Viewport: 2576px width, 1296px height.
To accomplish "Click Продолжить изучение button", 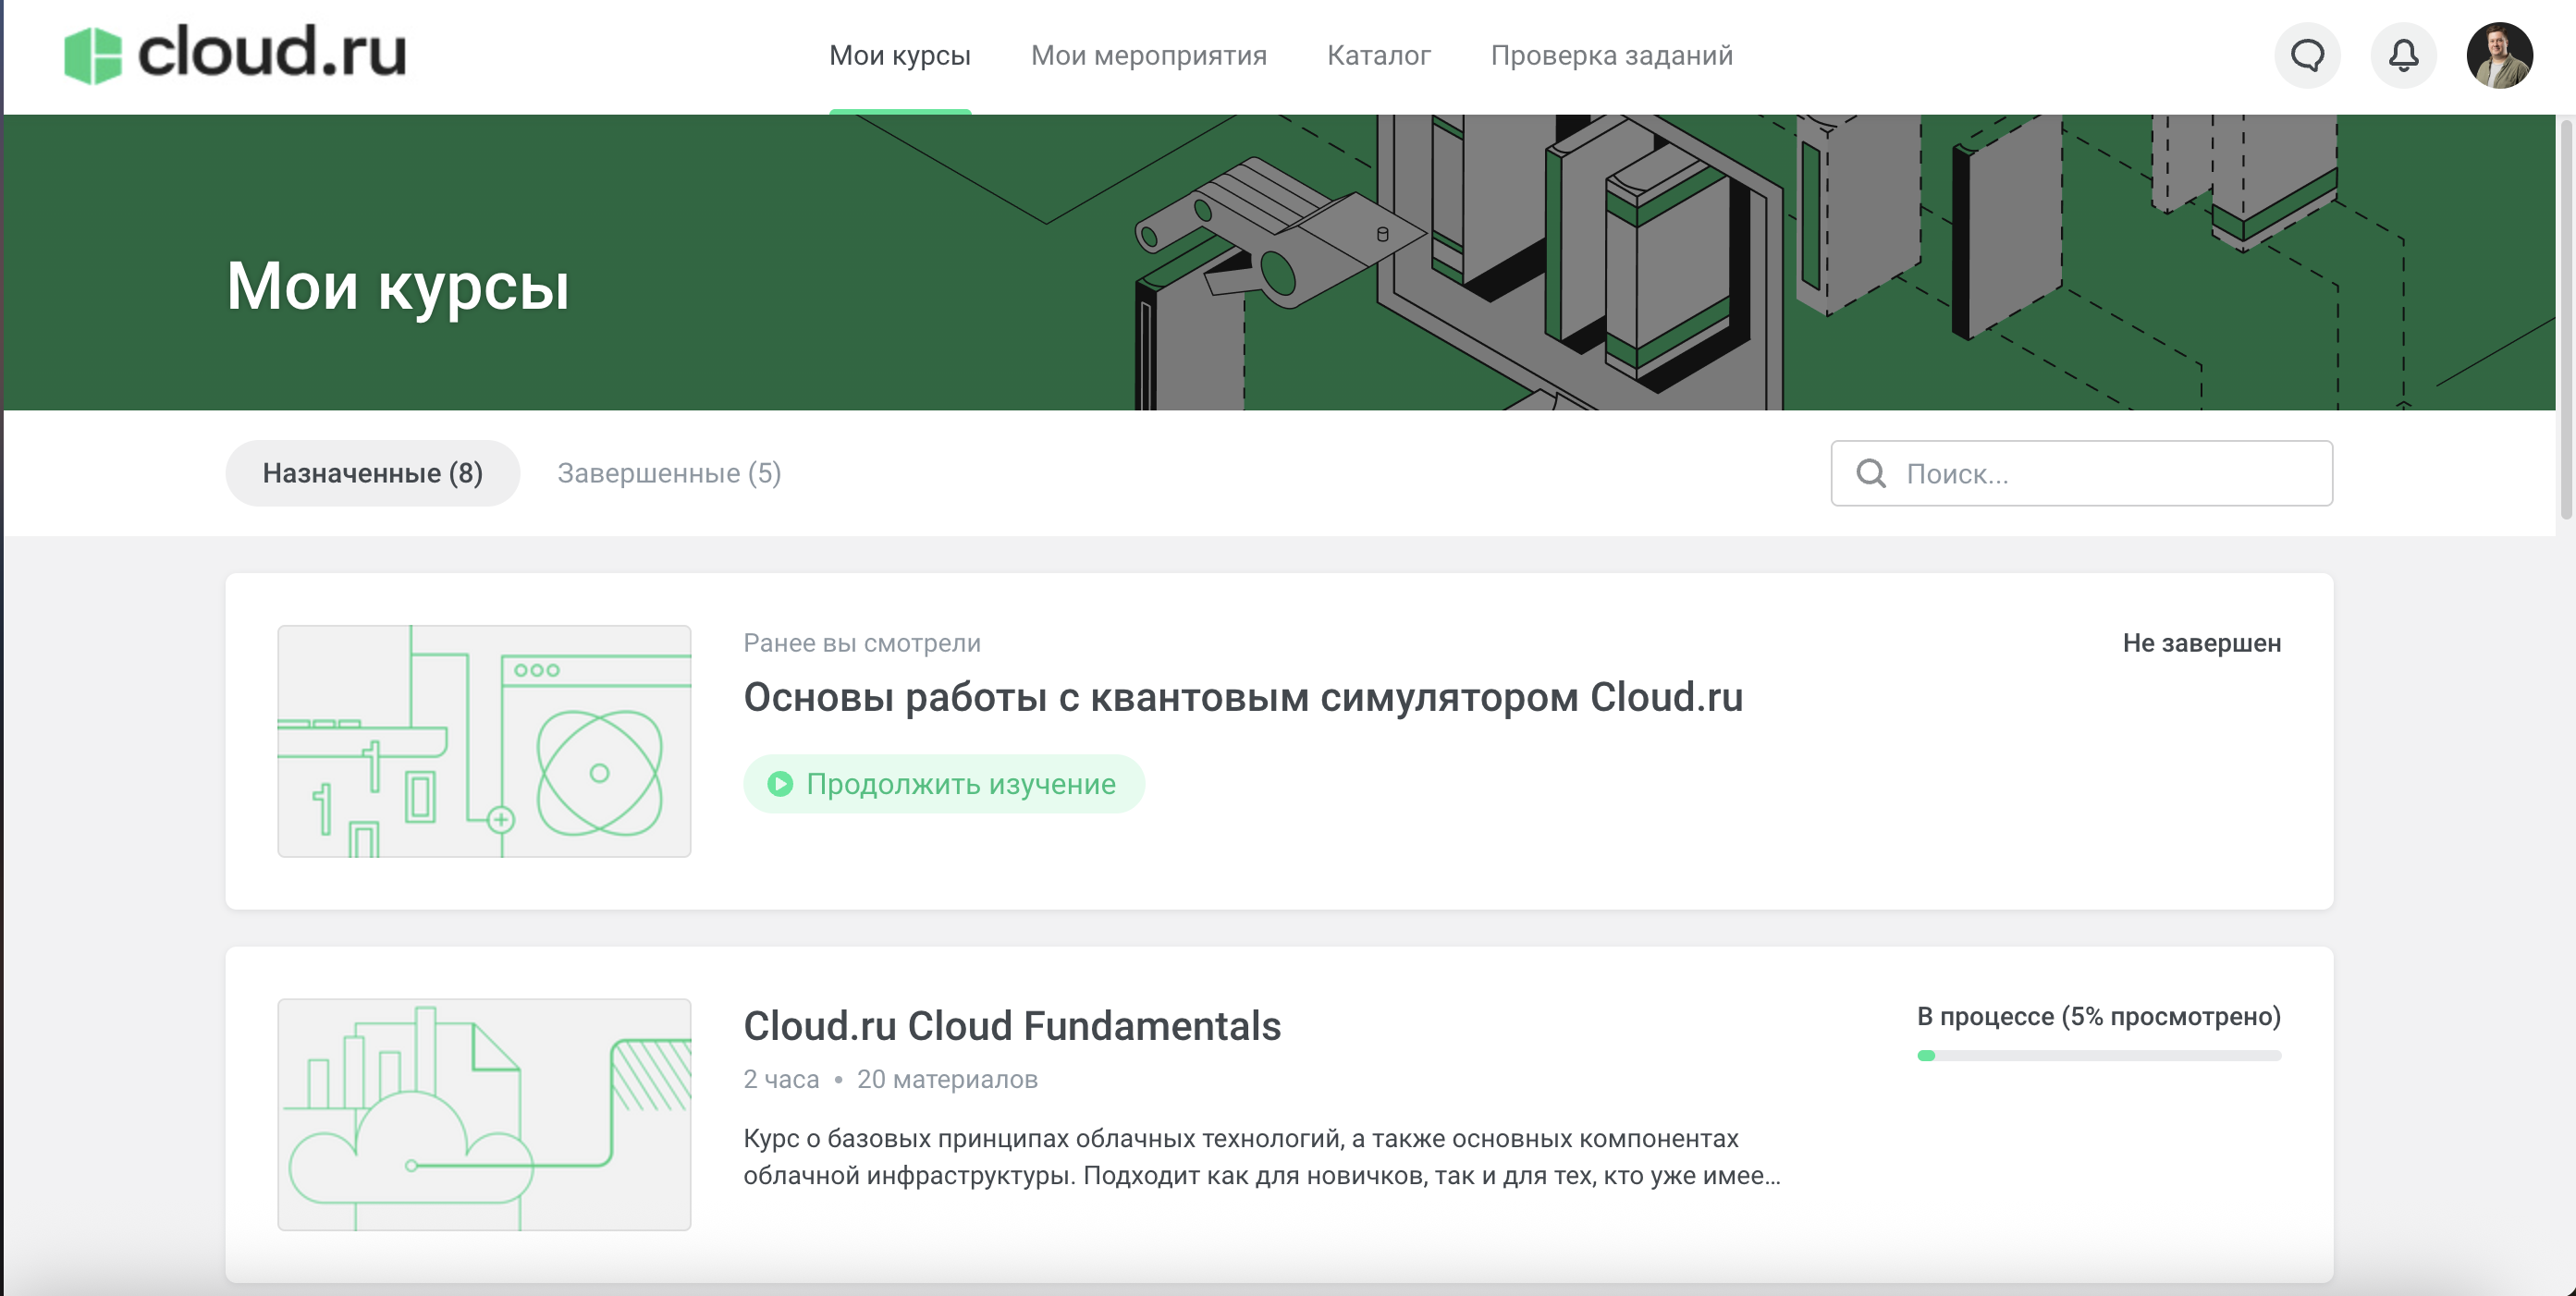I will coord(944,784).
